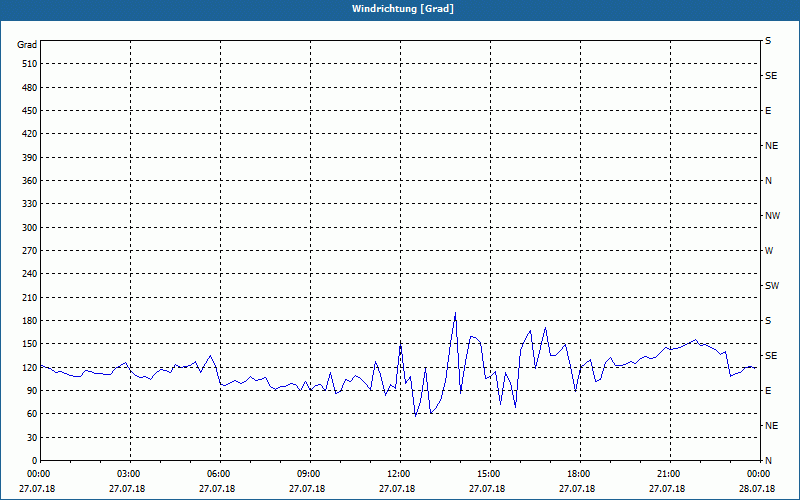Select the N compass label level with 360
Image resolution: width=800 pixels, height=500 pixels.
(x=768, y=181)
